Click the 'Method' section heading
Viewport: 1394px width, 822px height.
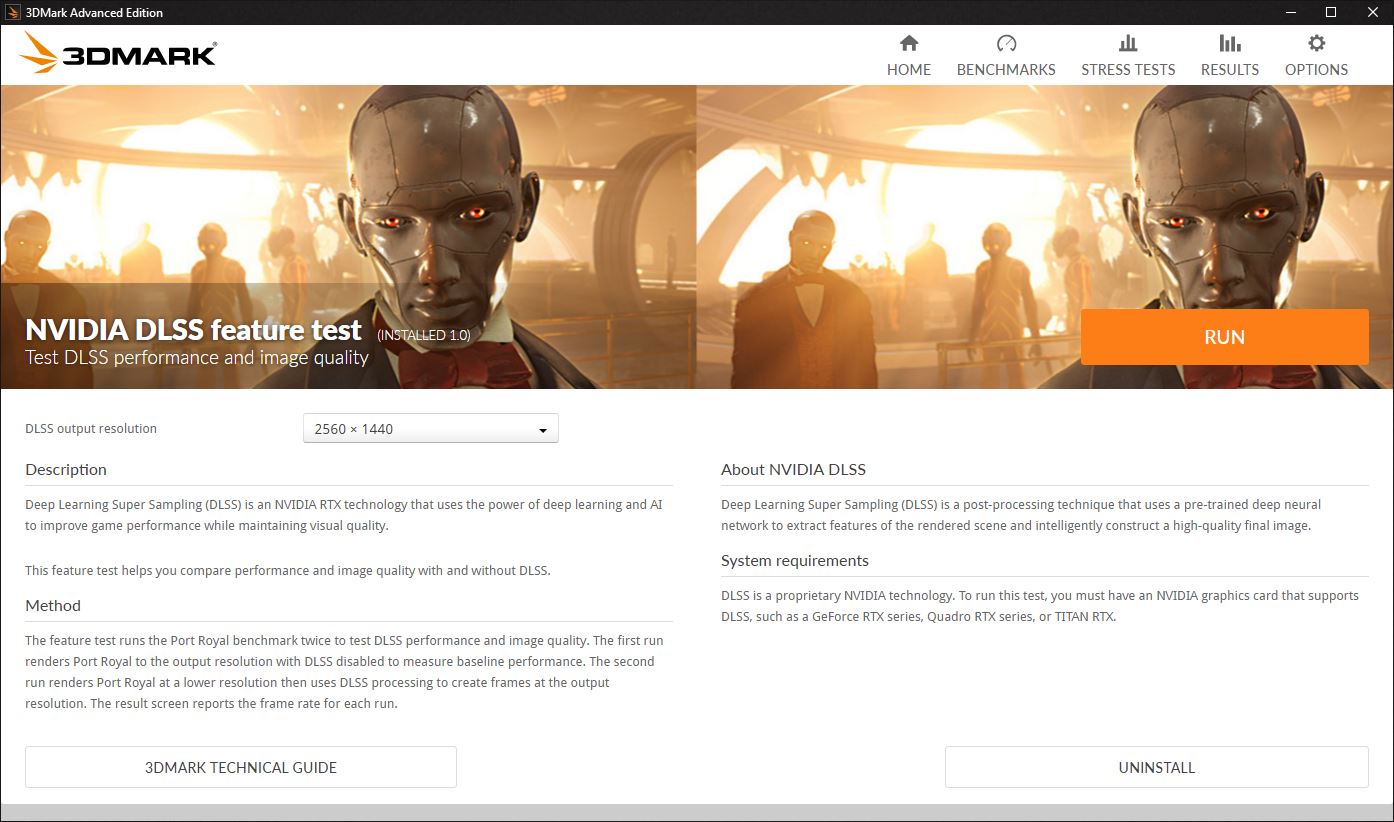coord(53,606)
